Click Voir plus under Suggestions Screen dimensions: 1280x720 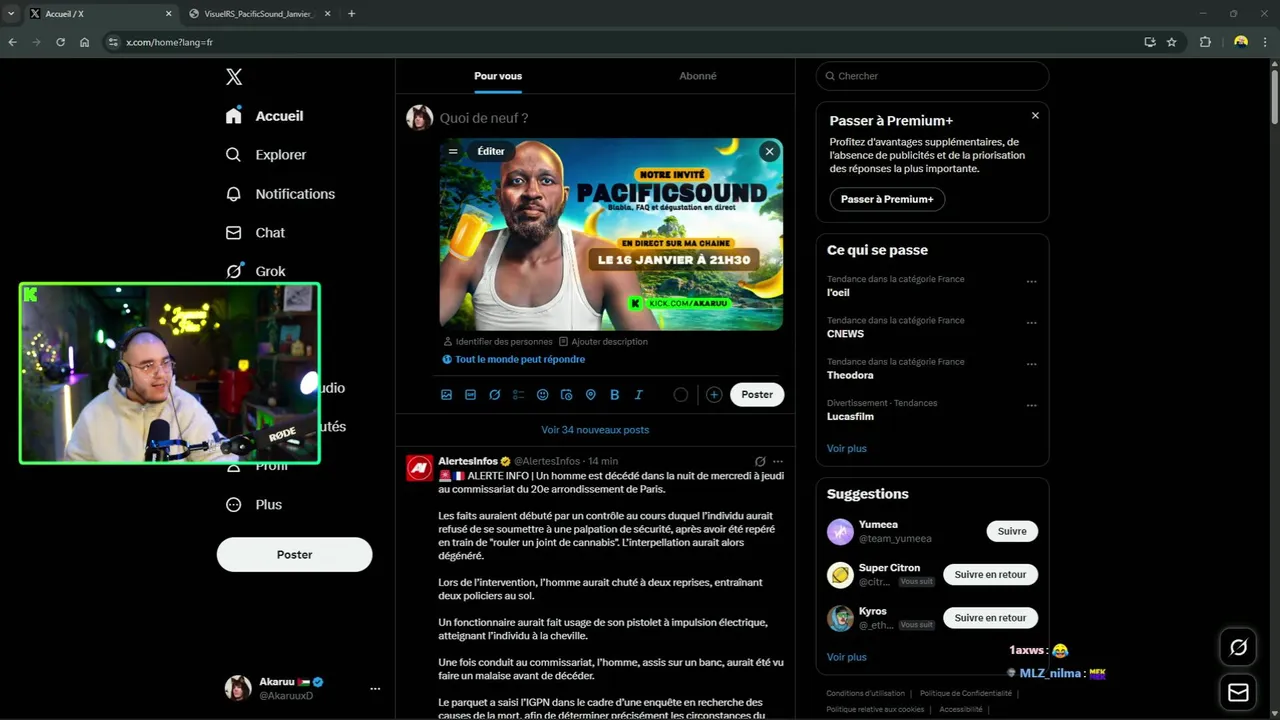(847, 657)
